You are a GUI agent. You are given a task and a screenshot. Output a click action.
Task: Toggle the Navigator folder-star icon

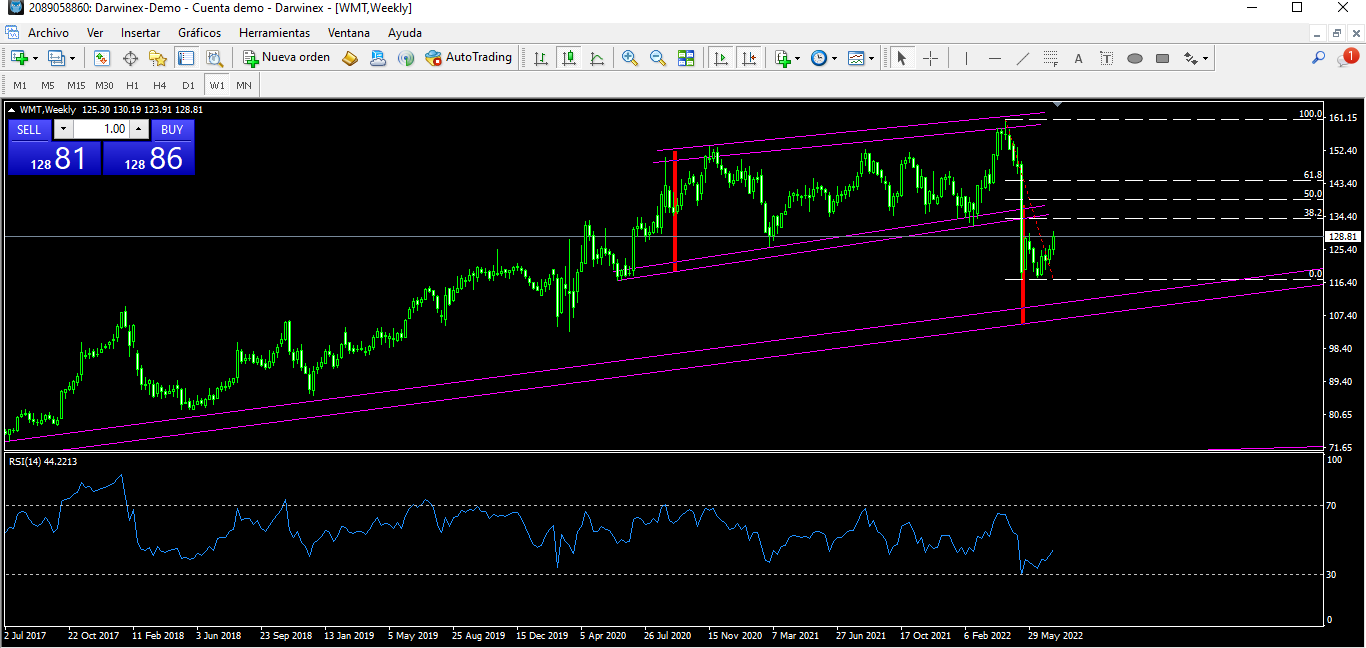coord(158,58)
